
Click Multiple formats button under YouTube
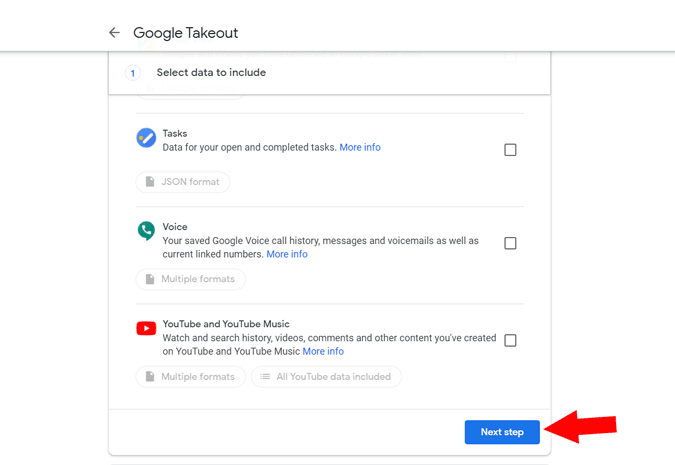pos(191,377)
